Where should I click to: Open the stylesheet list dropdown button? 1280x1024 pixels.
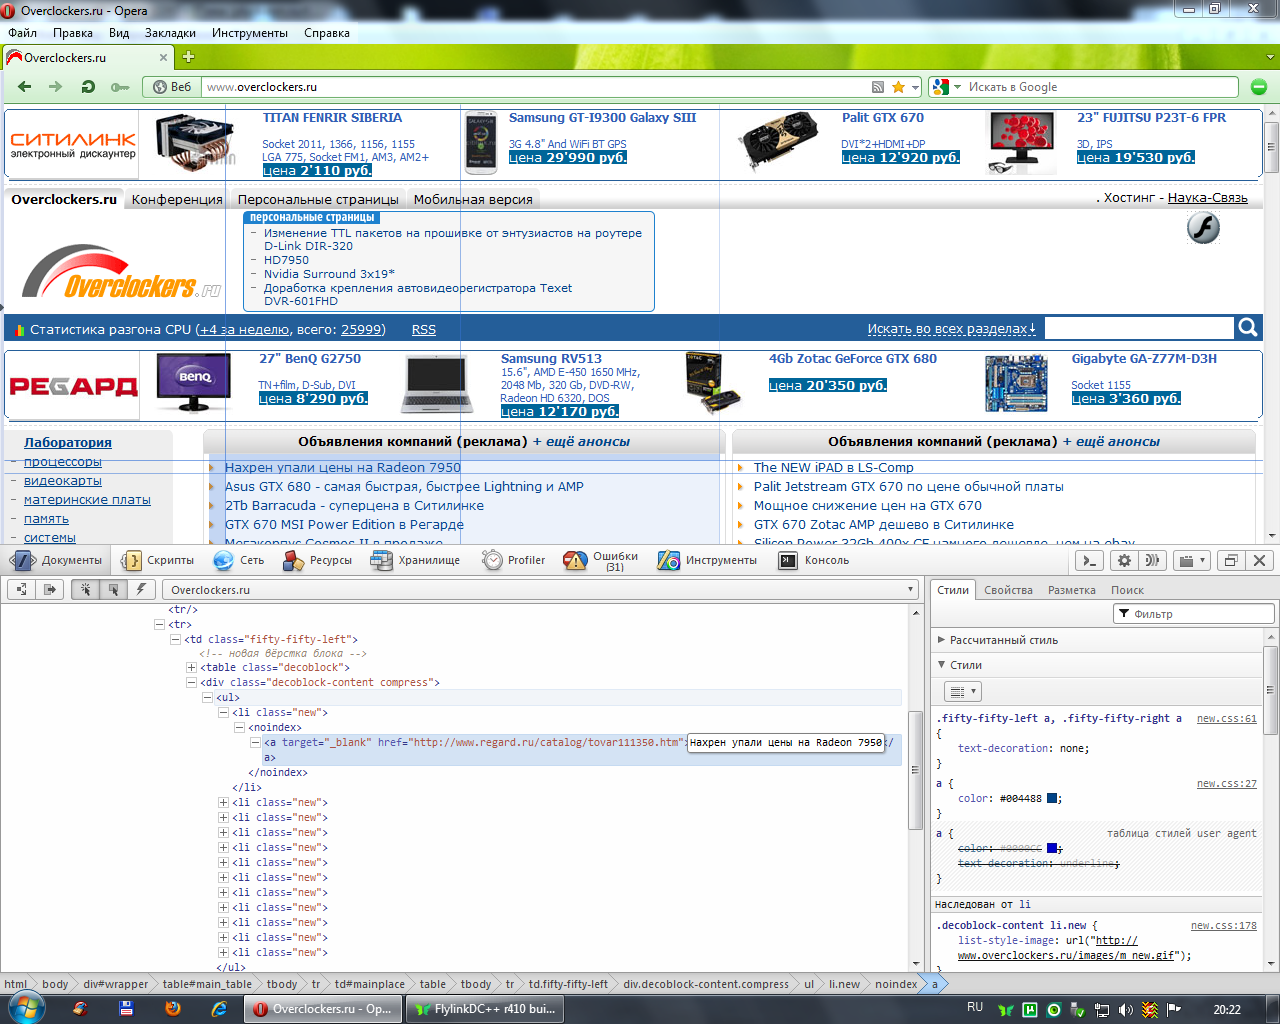pos(962,691)
